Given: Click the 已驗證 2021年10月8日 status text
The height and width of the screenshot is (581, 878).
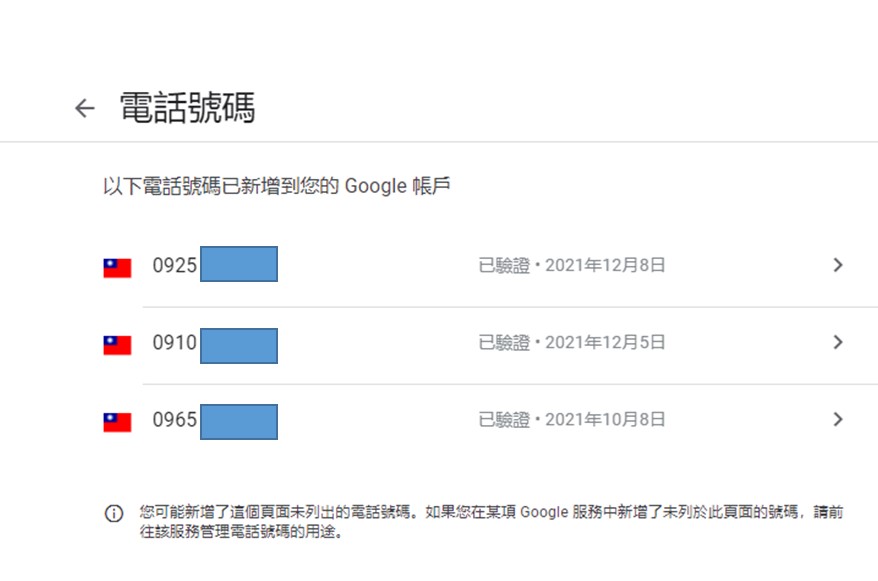Looking at the screenshot, I should click(572, 419).
